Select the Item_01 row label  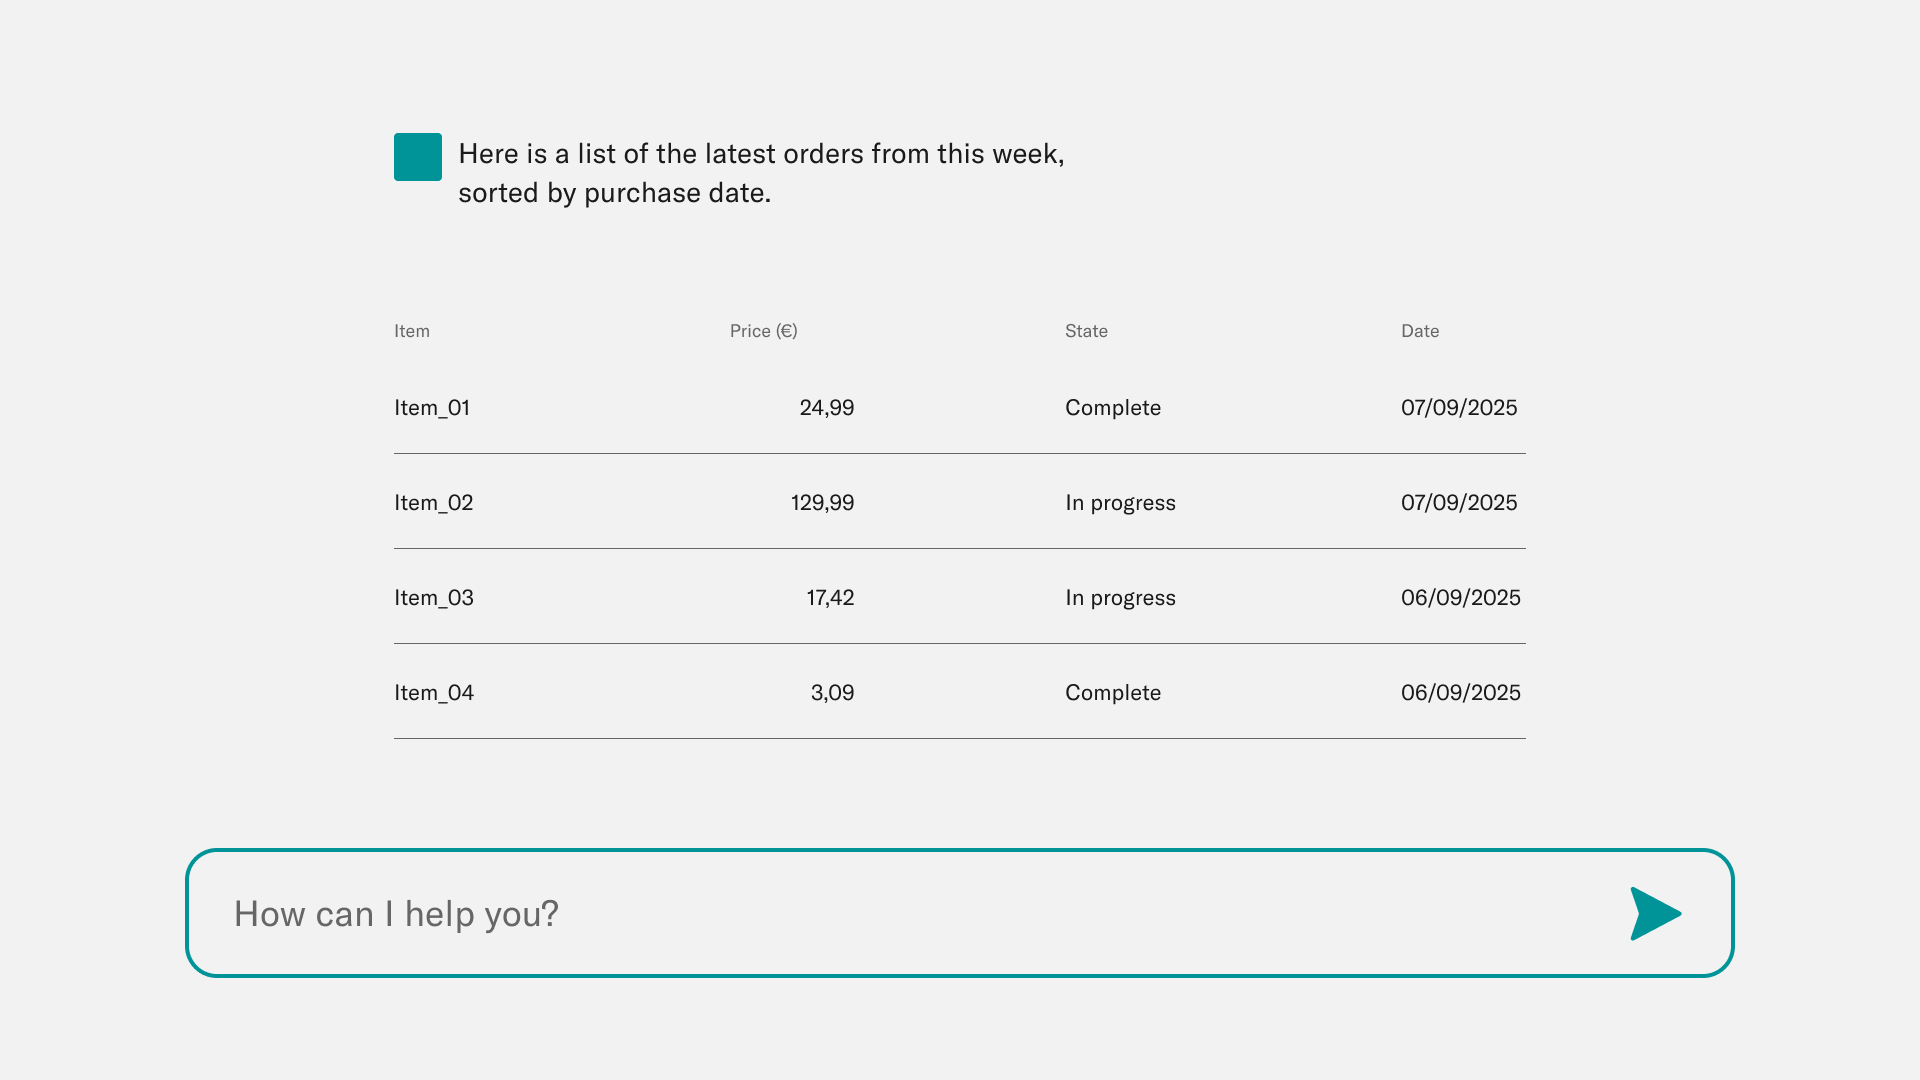(432, 408)
